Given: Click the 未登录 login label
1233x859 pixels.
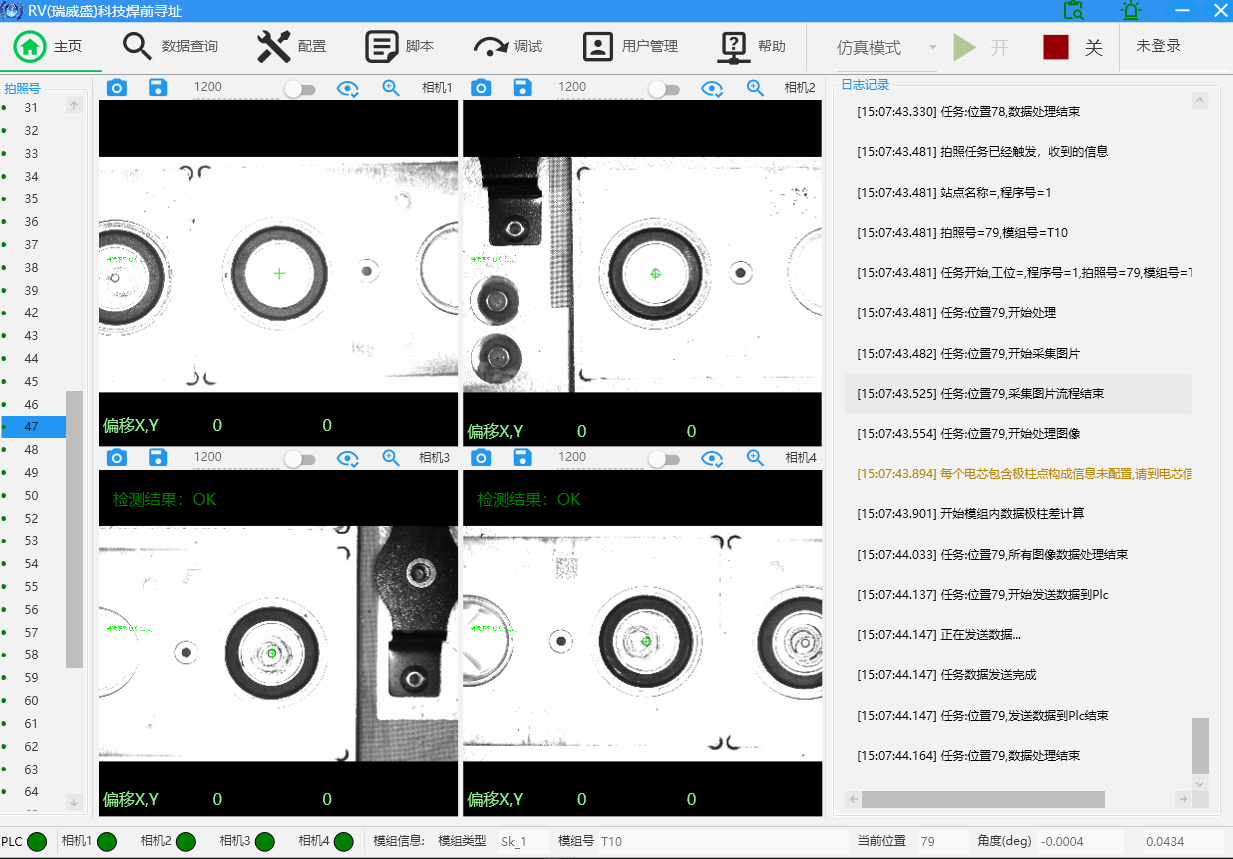Looking at the screenshot, I should (x=1158, y=46).
